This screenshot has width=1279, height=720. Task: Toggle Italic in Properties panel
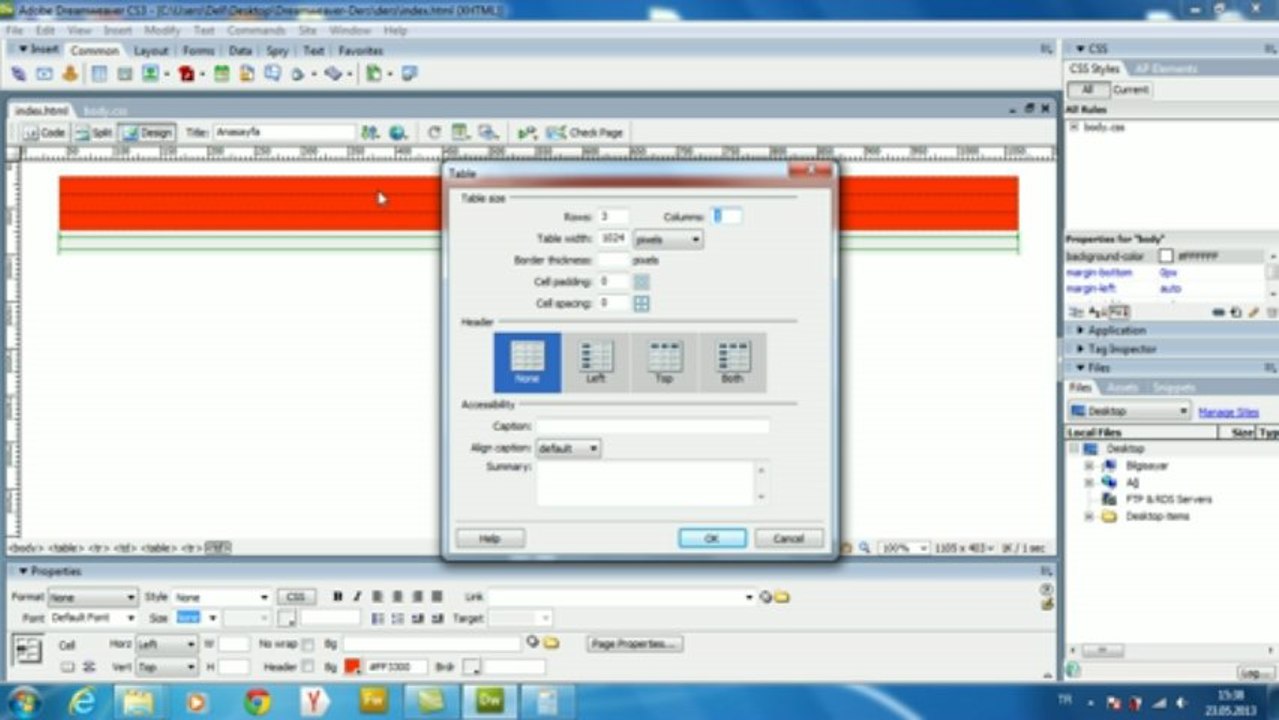(x=356, y=597)
